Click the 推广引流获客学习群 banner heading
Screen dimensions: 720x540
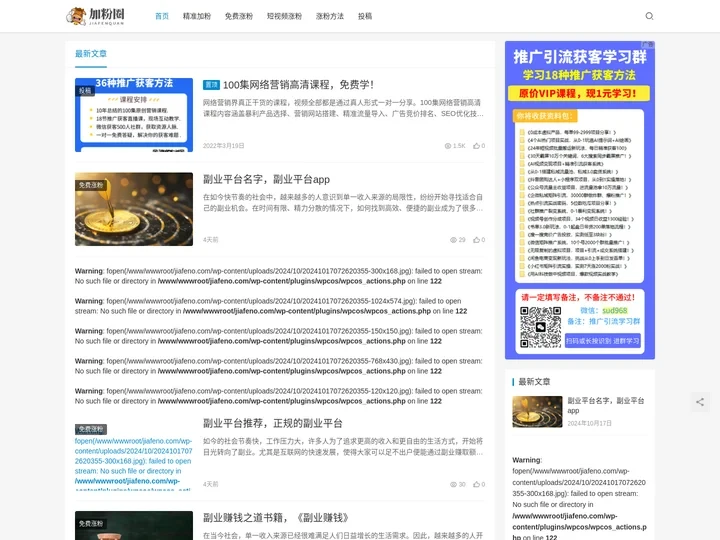point(579,57)
